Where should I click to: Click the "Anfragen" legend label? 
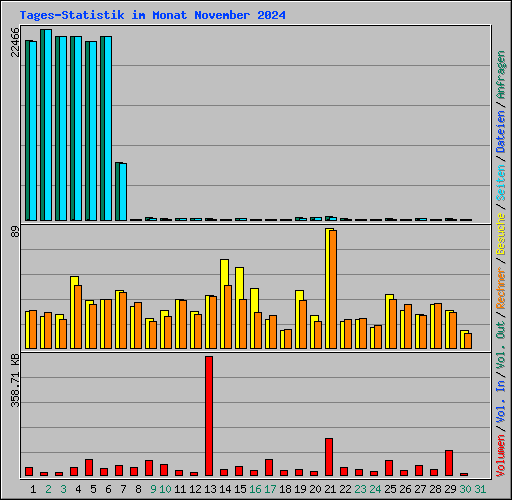coord(501,75)
